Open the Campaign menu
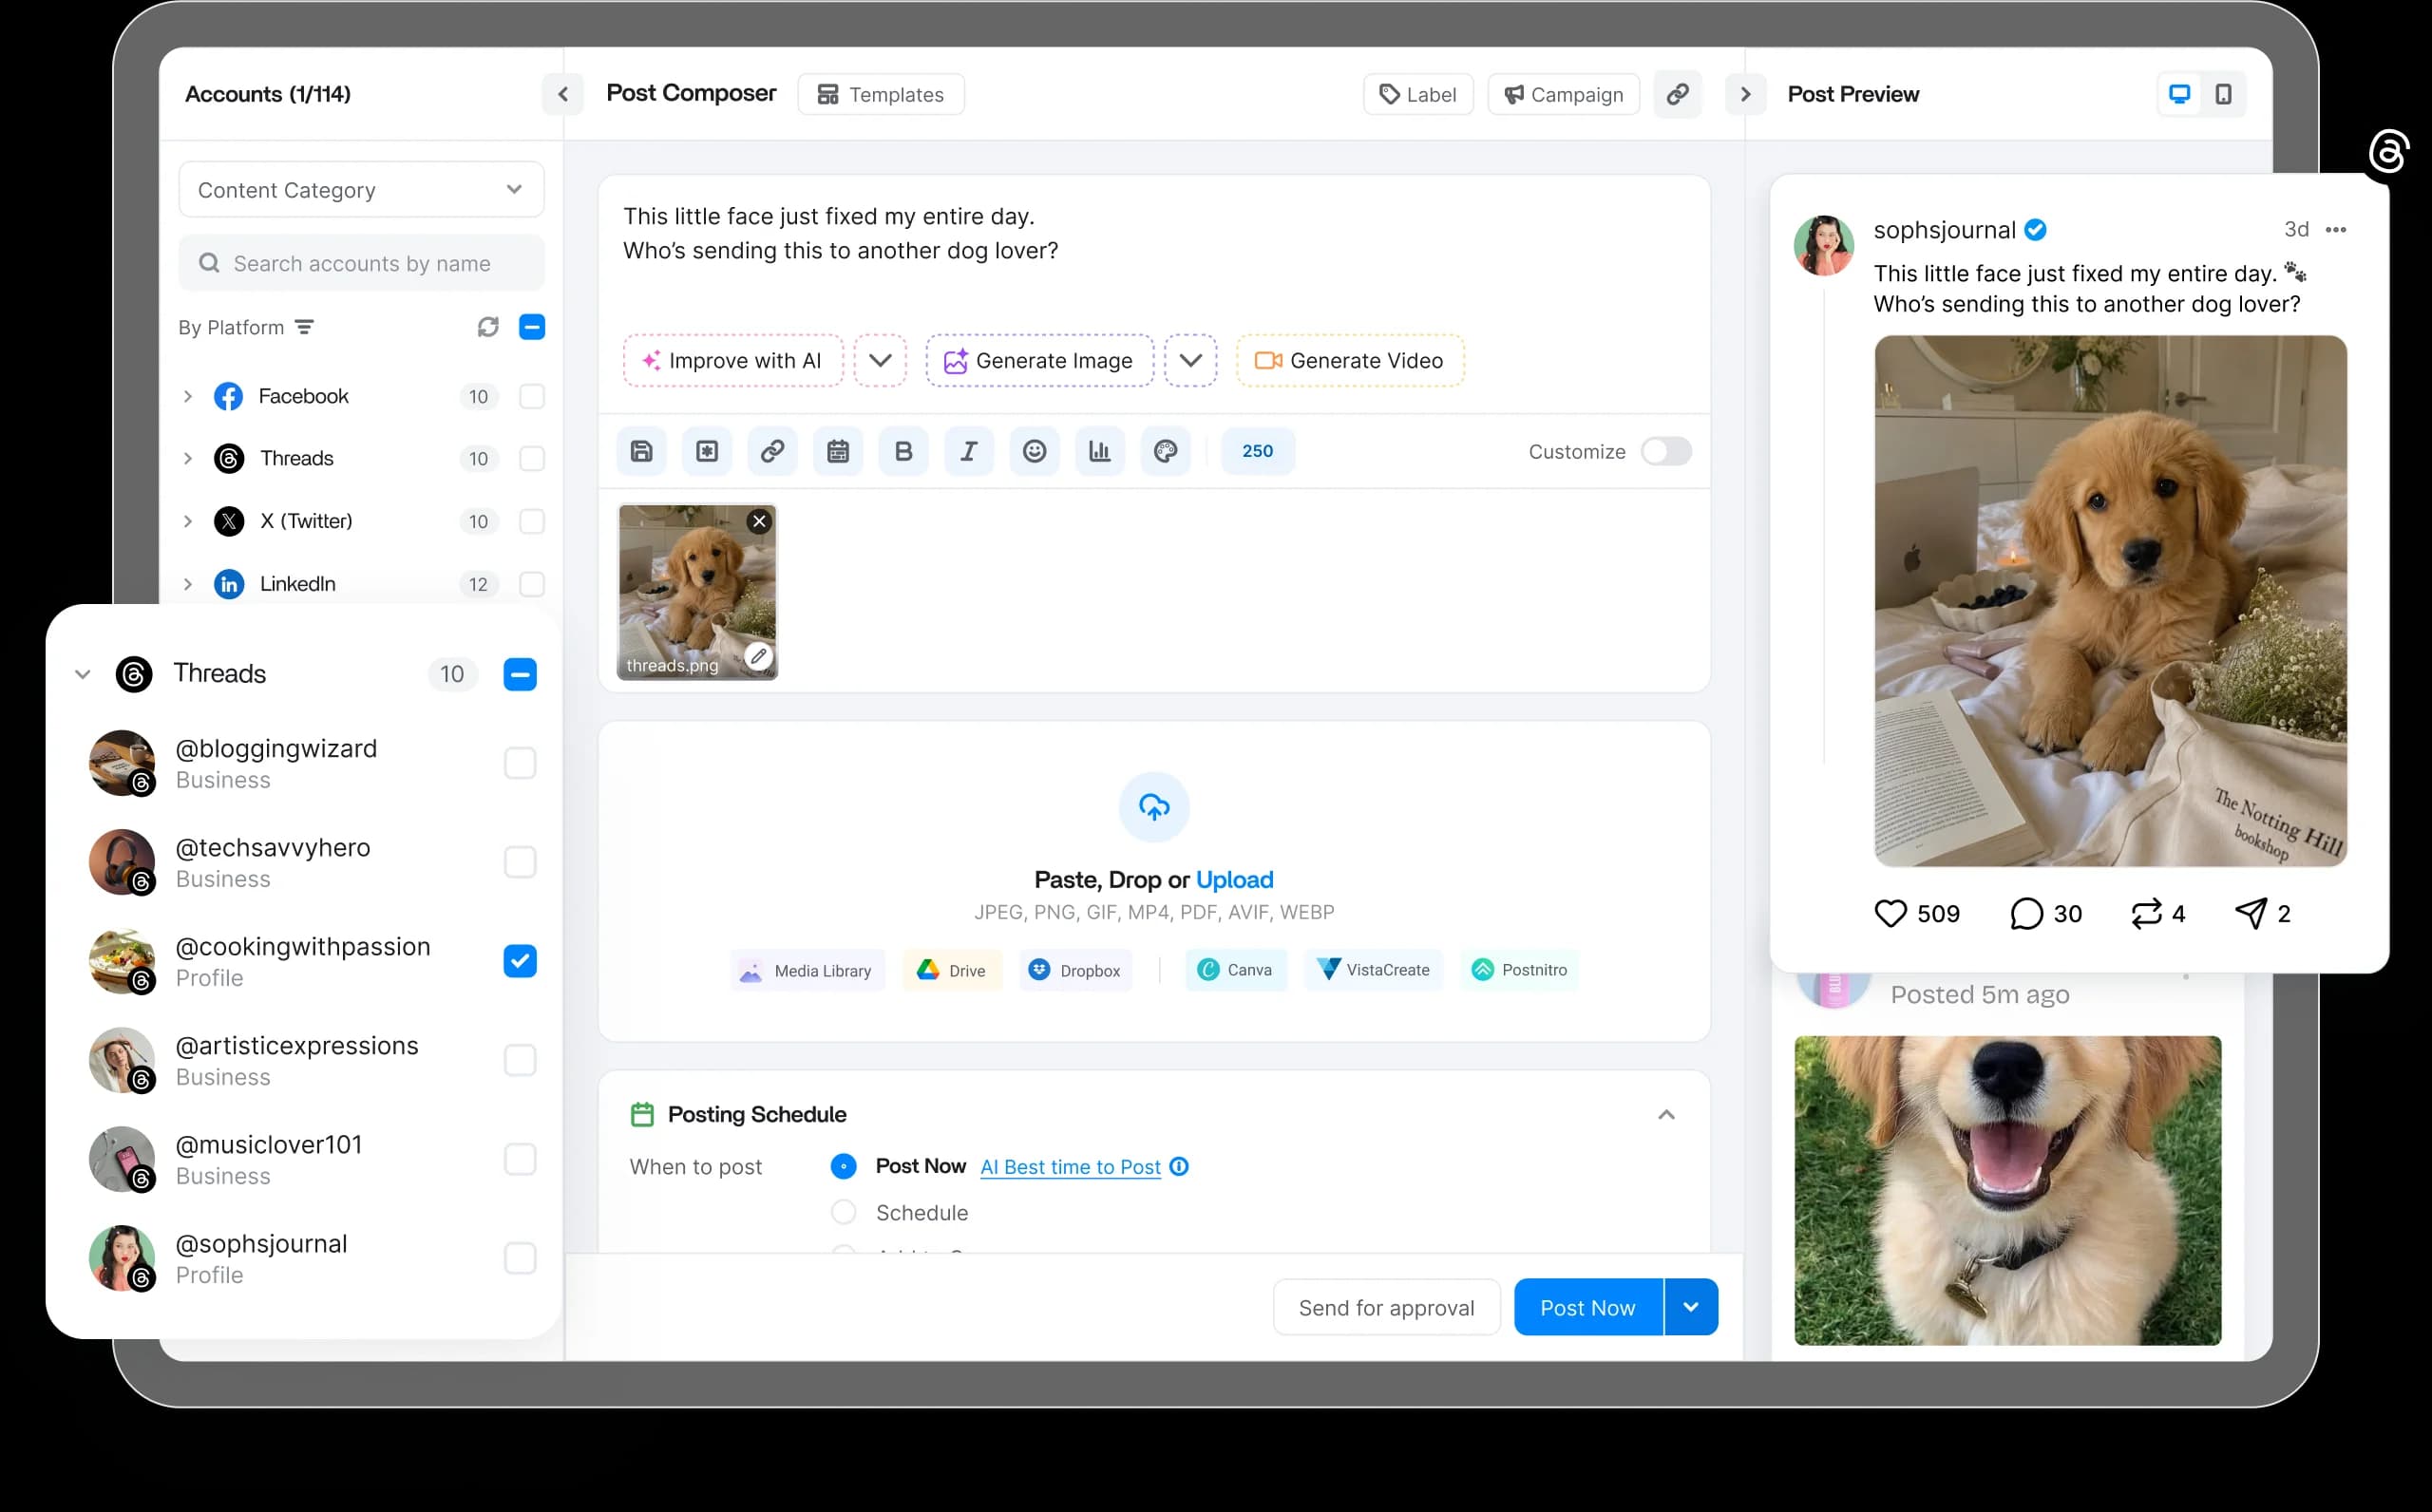 pyautogui.click(x=1564, y=94)
